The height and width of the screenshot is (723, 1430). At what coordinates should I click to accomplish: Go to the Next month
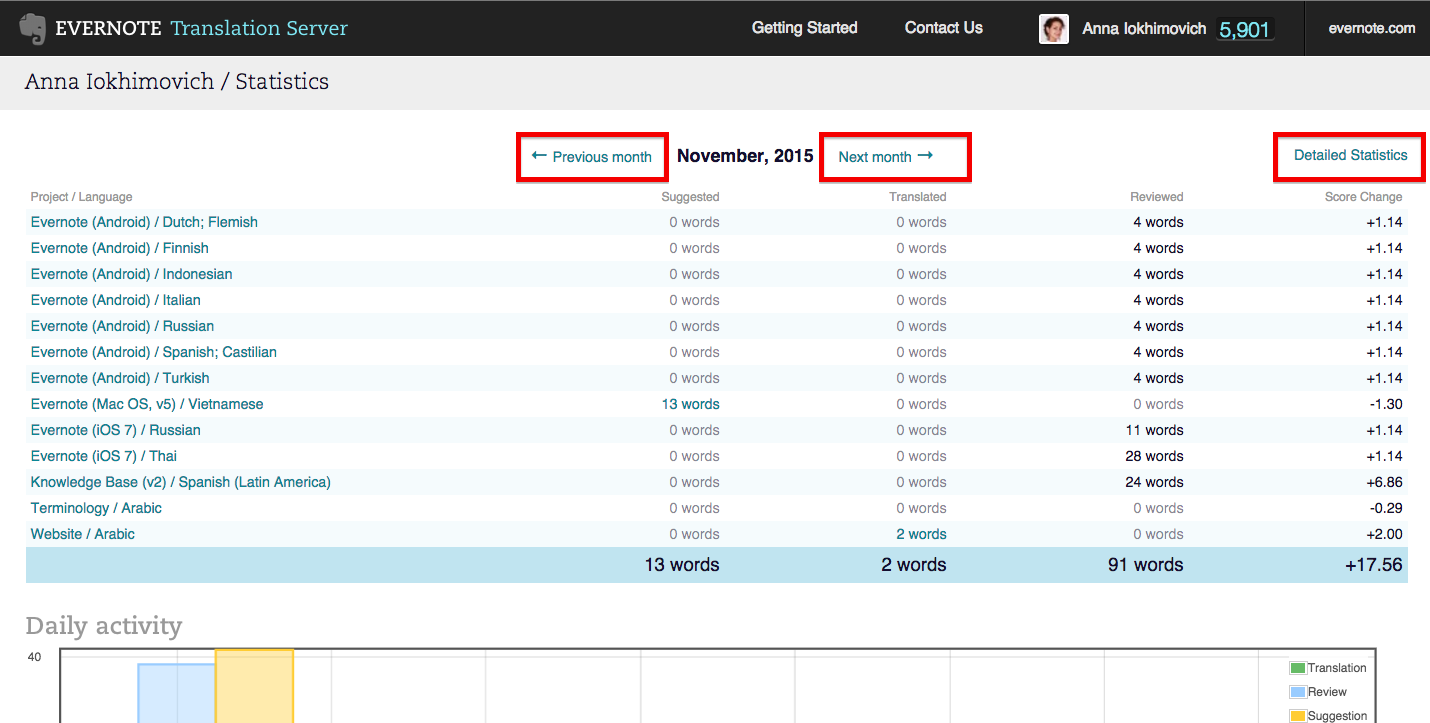(x=885, y=157)
